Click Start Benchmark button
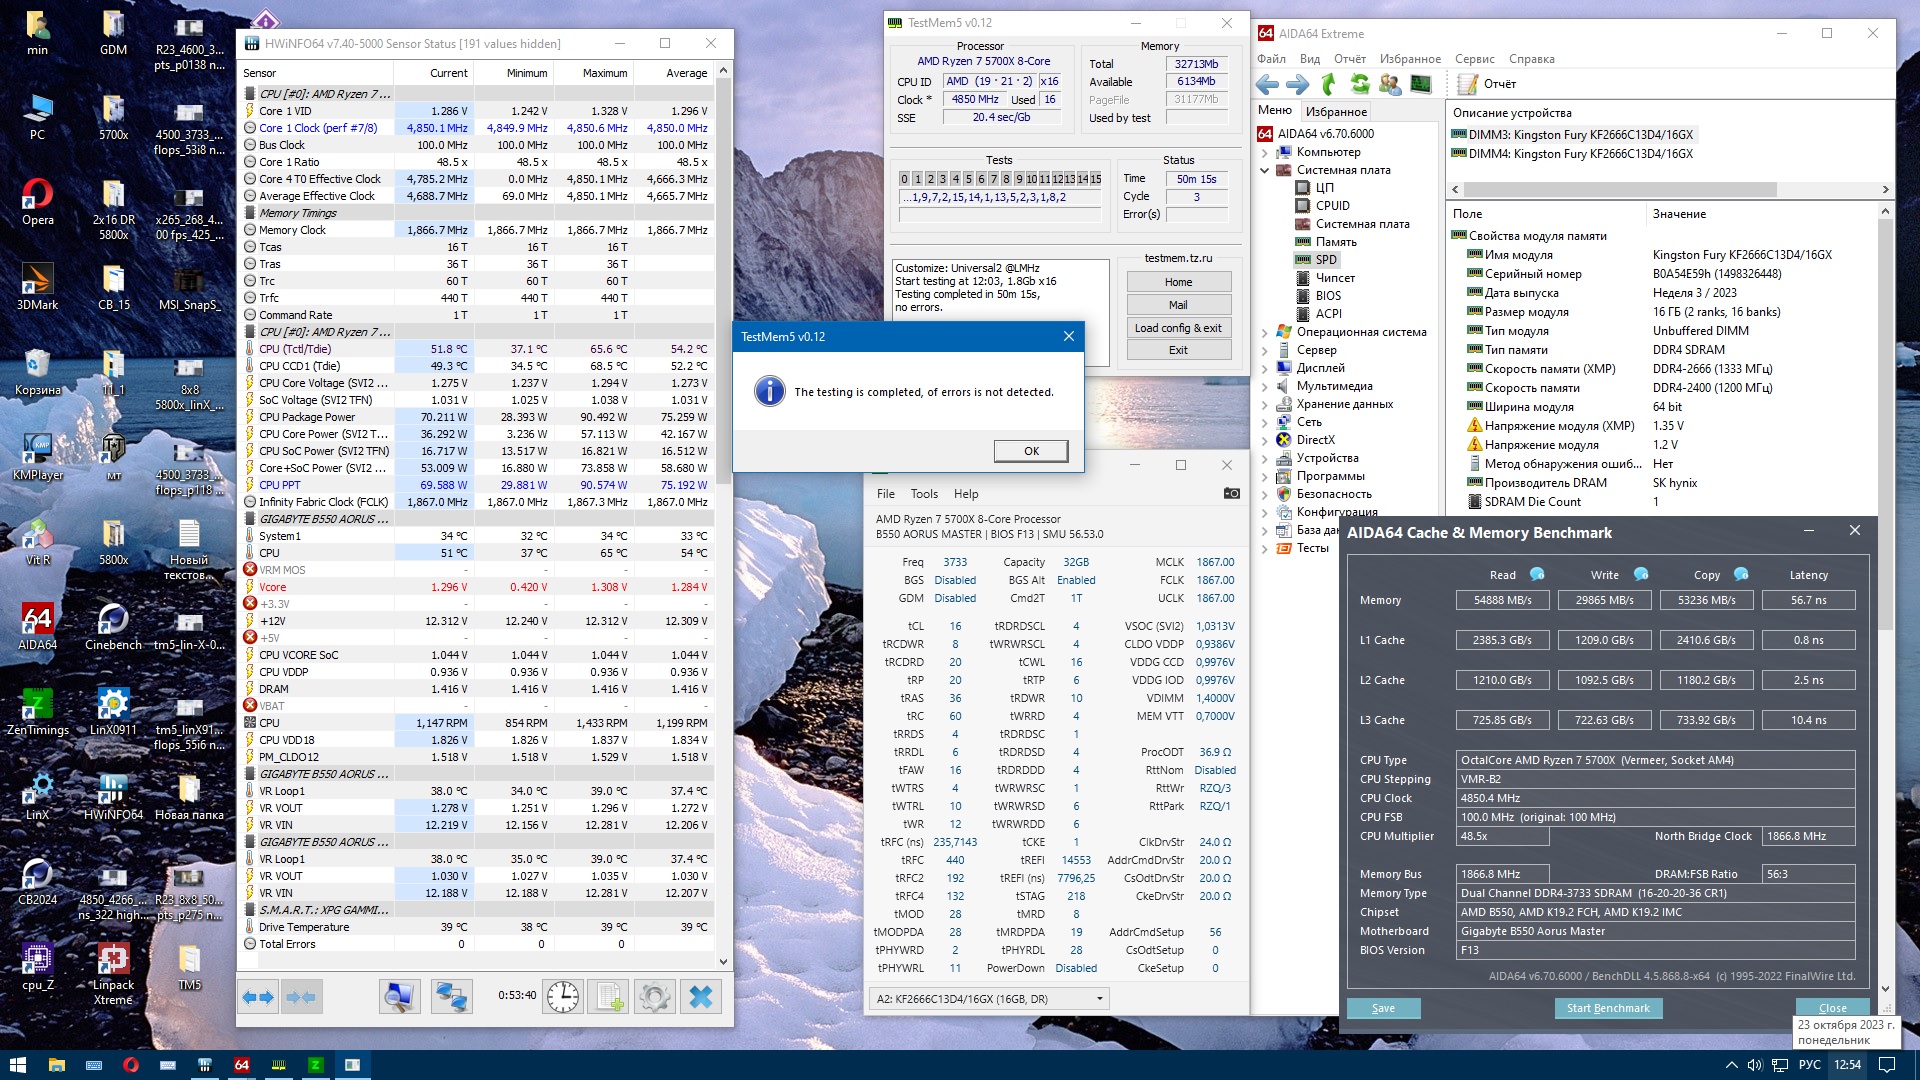1920x1080 pixels. [x=1607, y=1008]
